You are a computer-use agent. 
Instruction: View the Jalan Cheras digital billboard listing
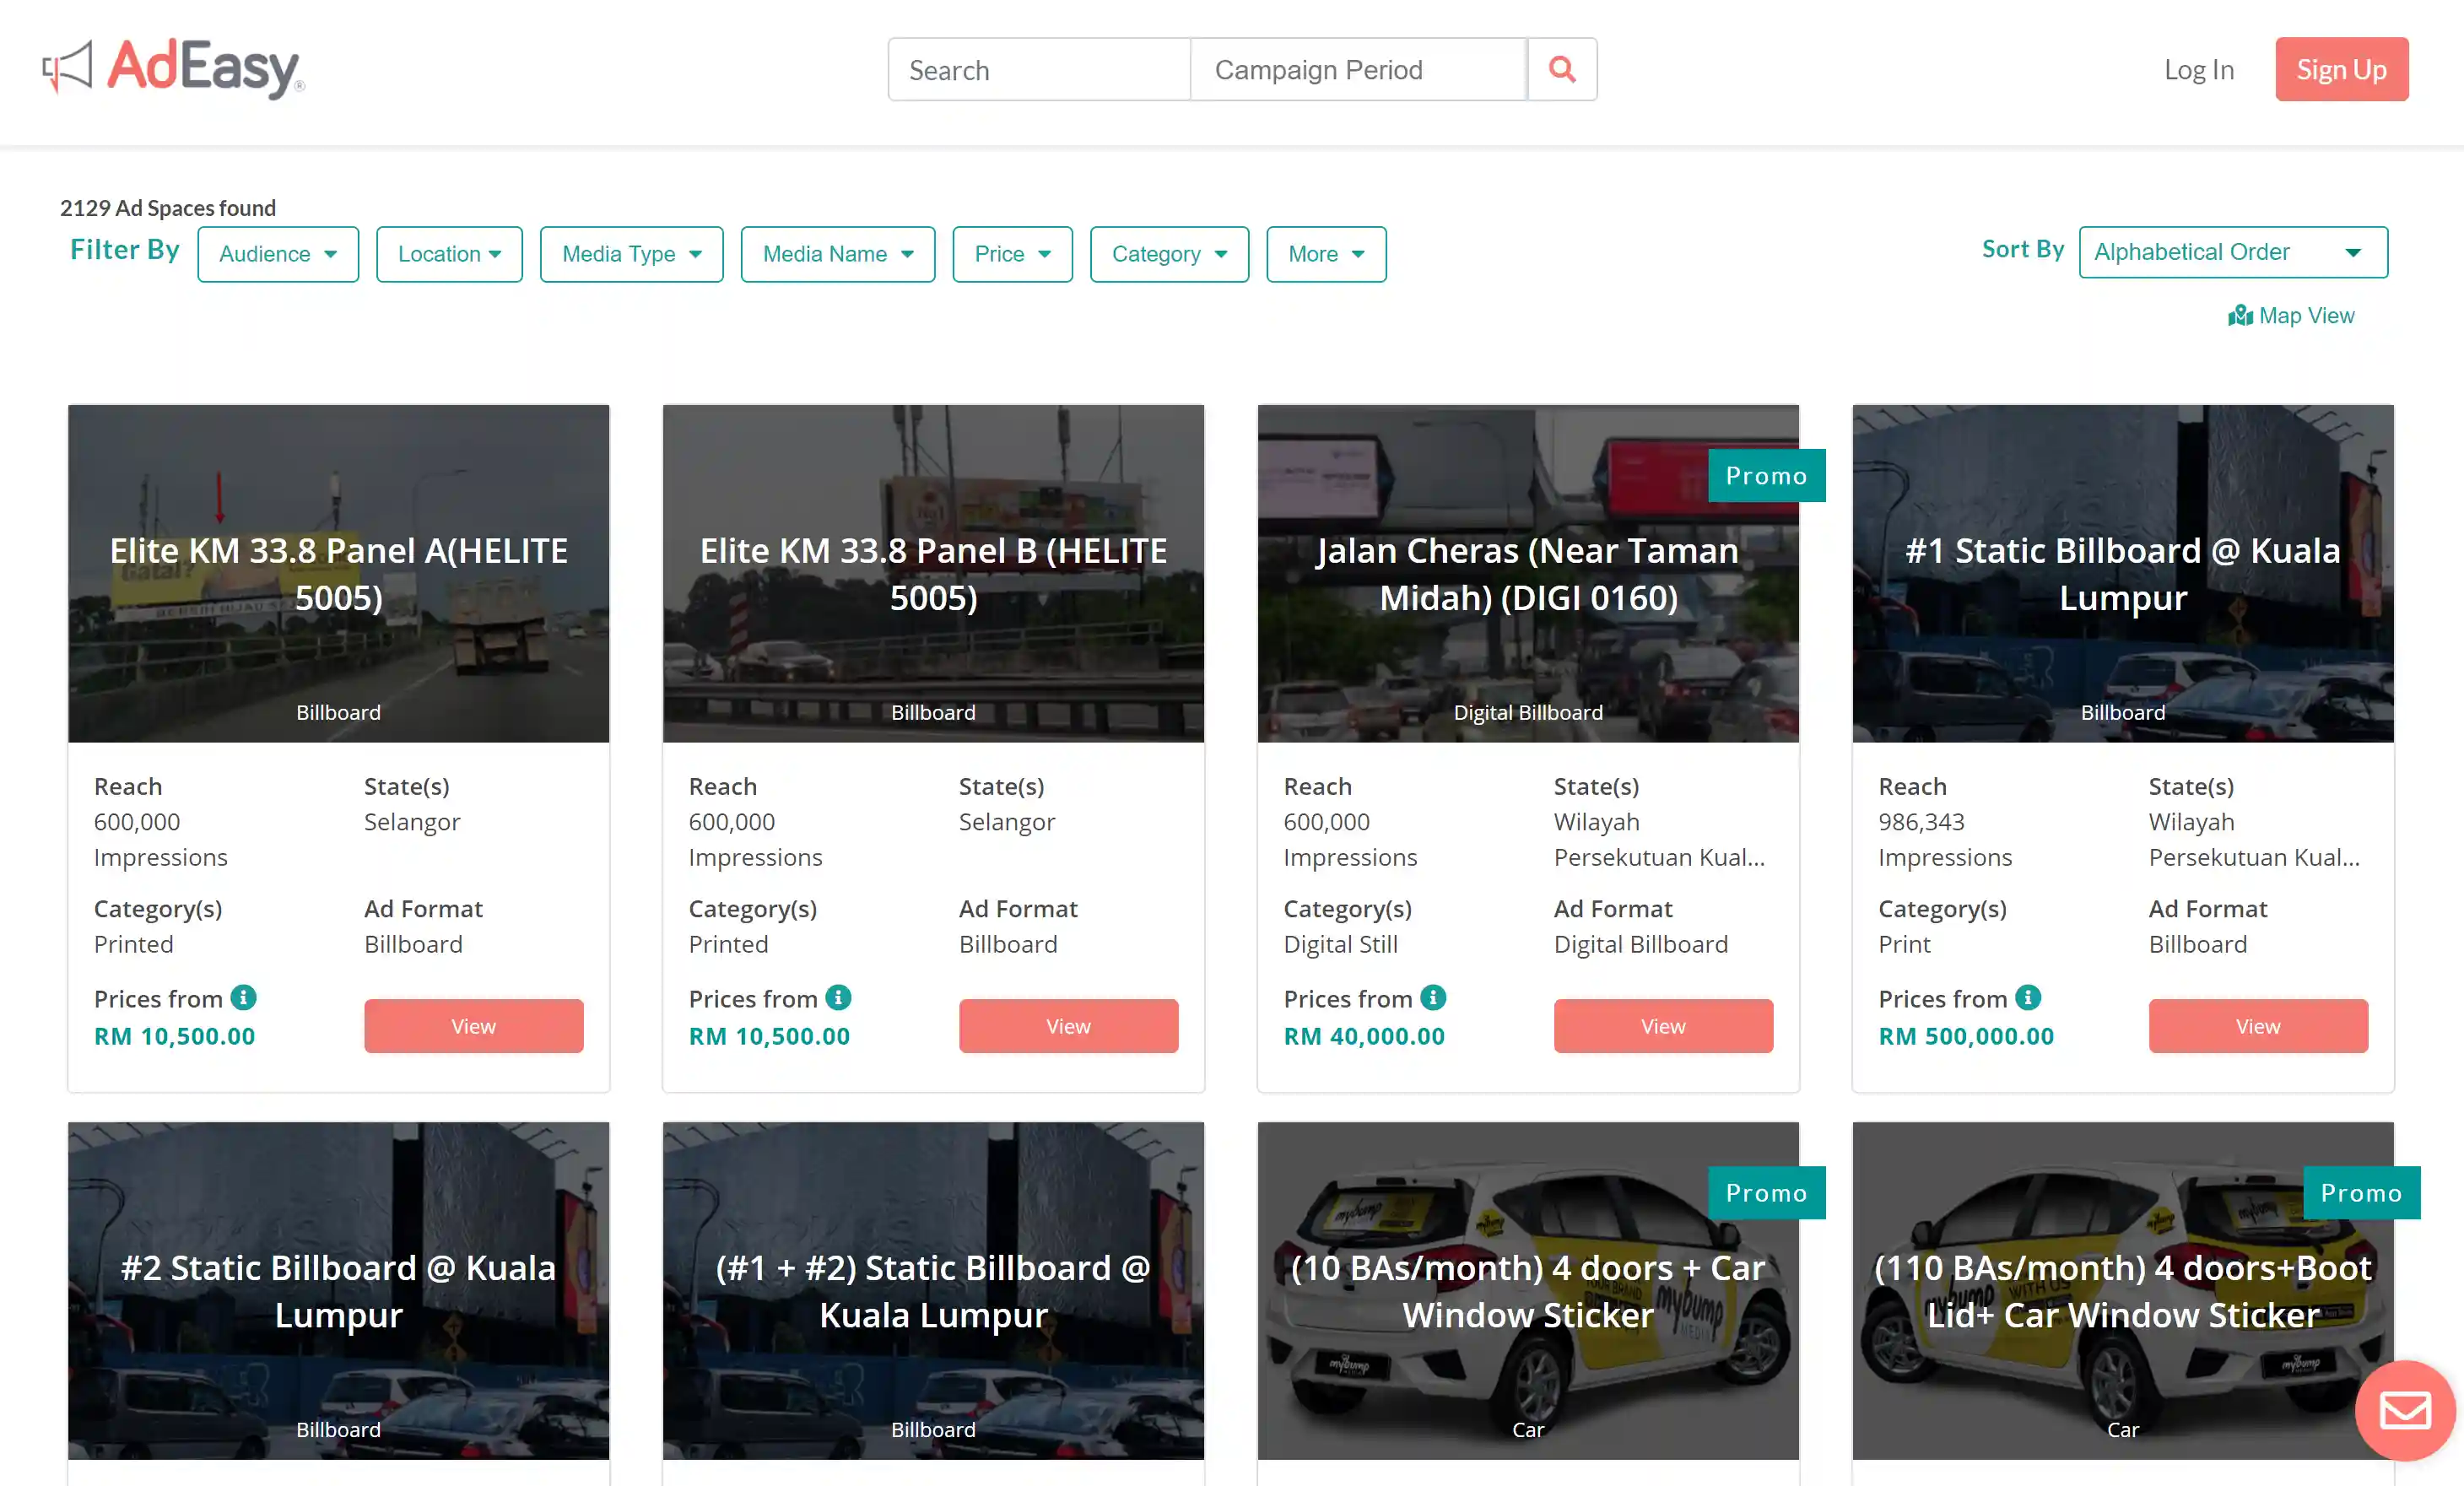[x=1662, y=1026]
